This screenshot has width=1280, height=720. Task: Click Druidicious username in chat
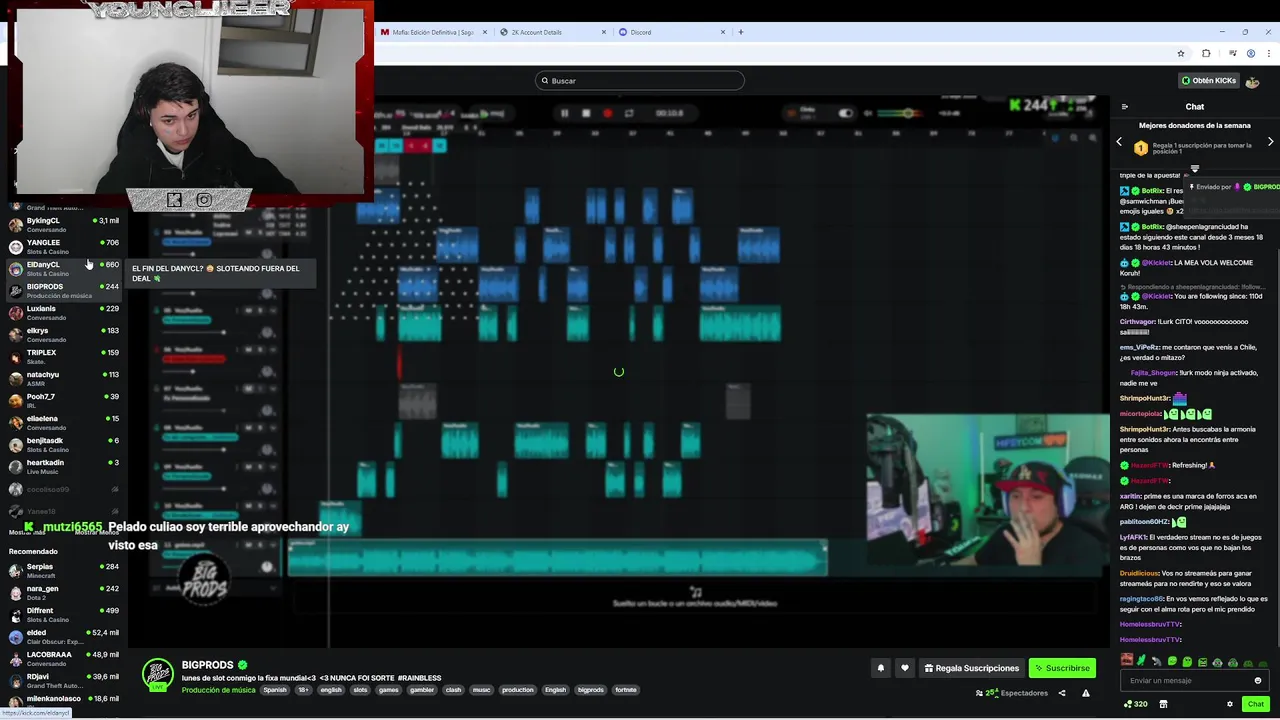click(1139, 574)
